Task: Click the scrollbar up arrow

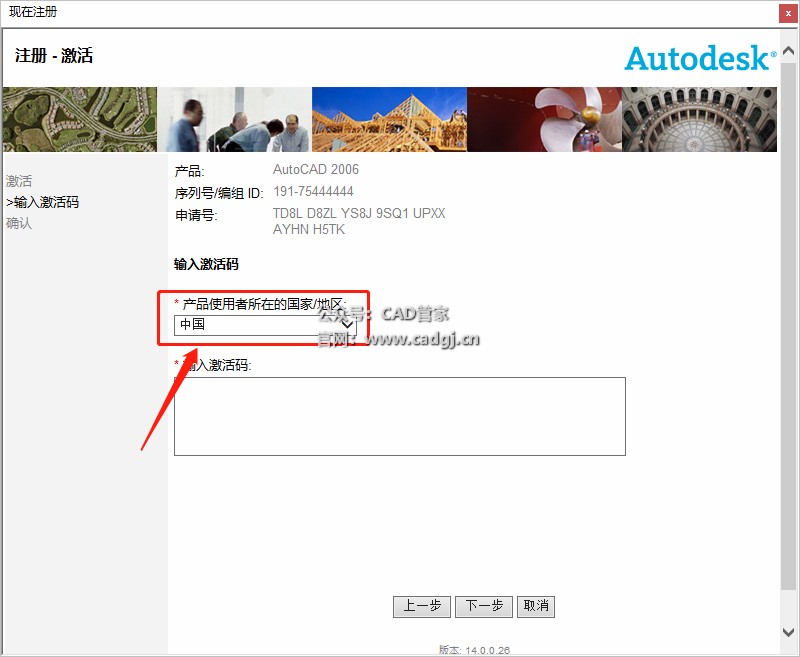Action: pyautogui.click(x=788, y=50)
